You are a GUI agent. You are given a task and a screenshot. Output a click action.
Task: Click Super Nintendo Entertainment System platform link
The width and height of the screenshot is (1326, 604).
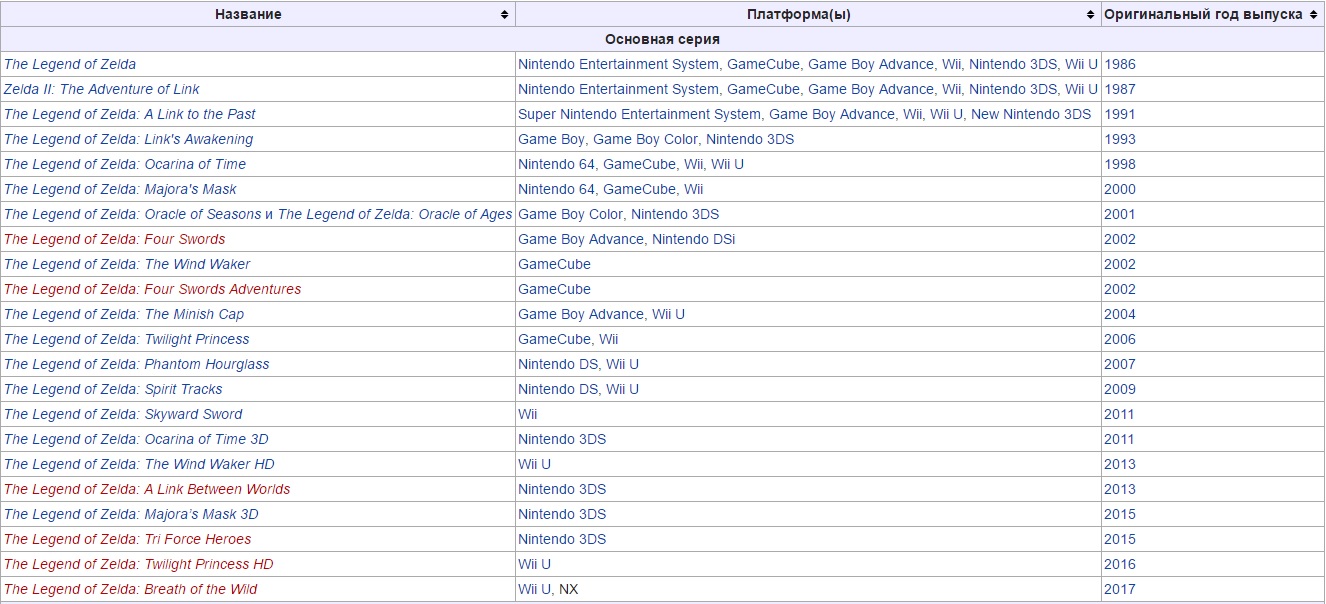pyautogui.click(x=639, y=114)
